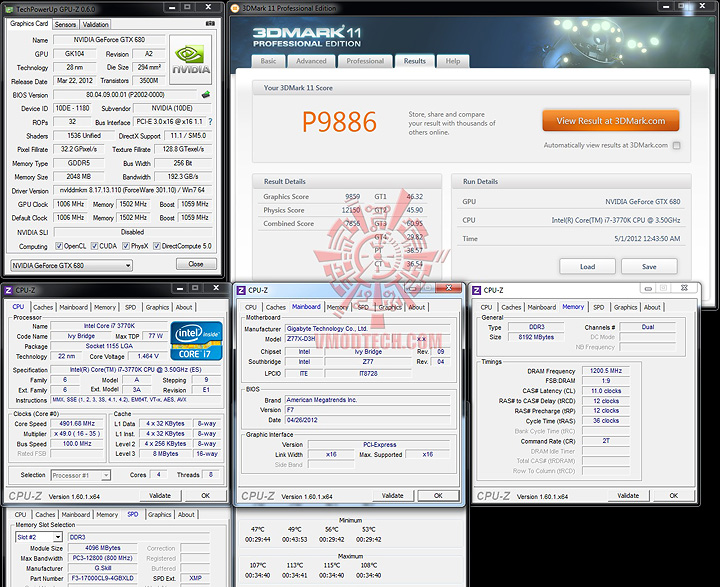
Task: Click the Graphics Score 9859 value
Action: point(353,197)
